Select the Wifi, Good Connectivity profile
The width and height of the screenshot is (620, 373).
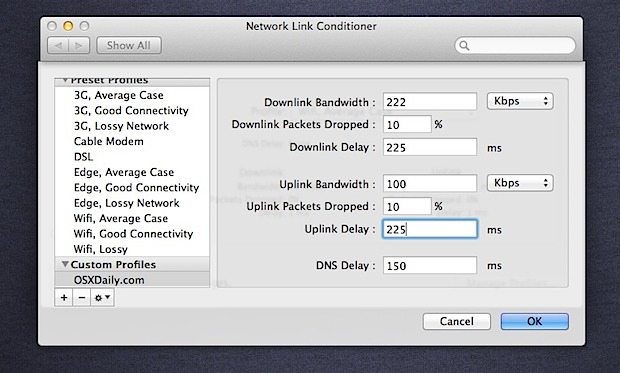click(132, 234)
